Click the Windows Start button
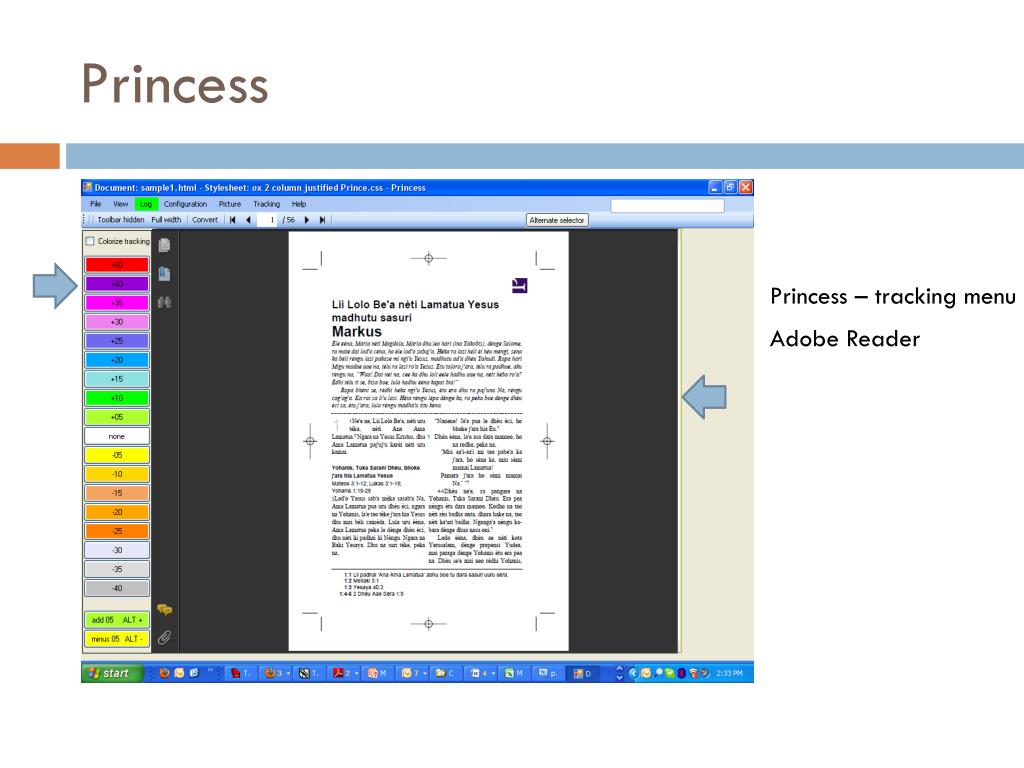Viewport: 1024px width, 768px height. (x=112, y=673)
